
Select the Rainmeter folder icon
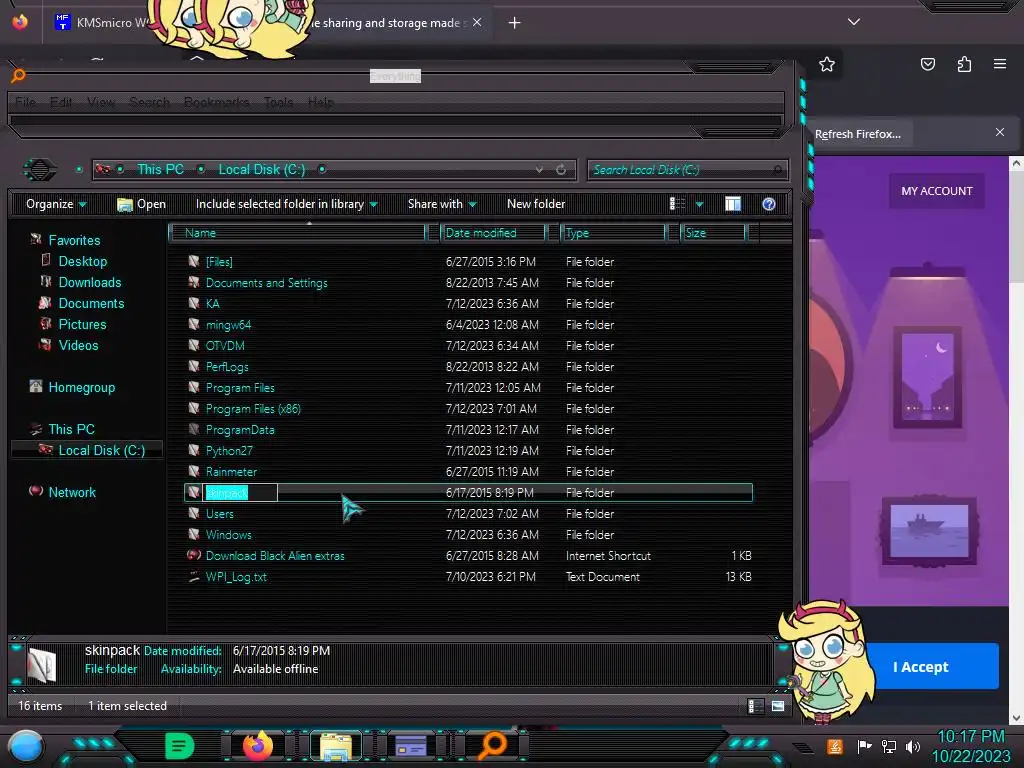(194, 471)
